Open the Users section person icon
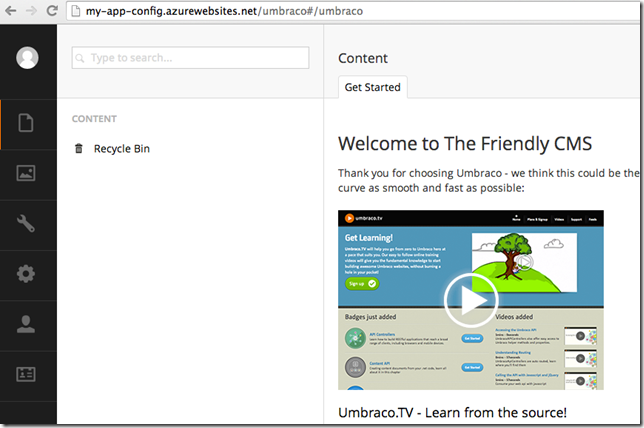This screenshot has height=428, width=644. (26, 324)
